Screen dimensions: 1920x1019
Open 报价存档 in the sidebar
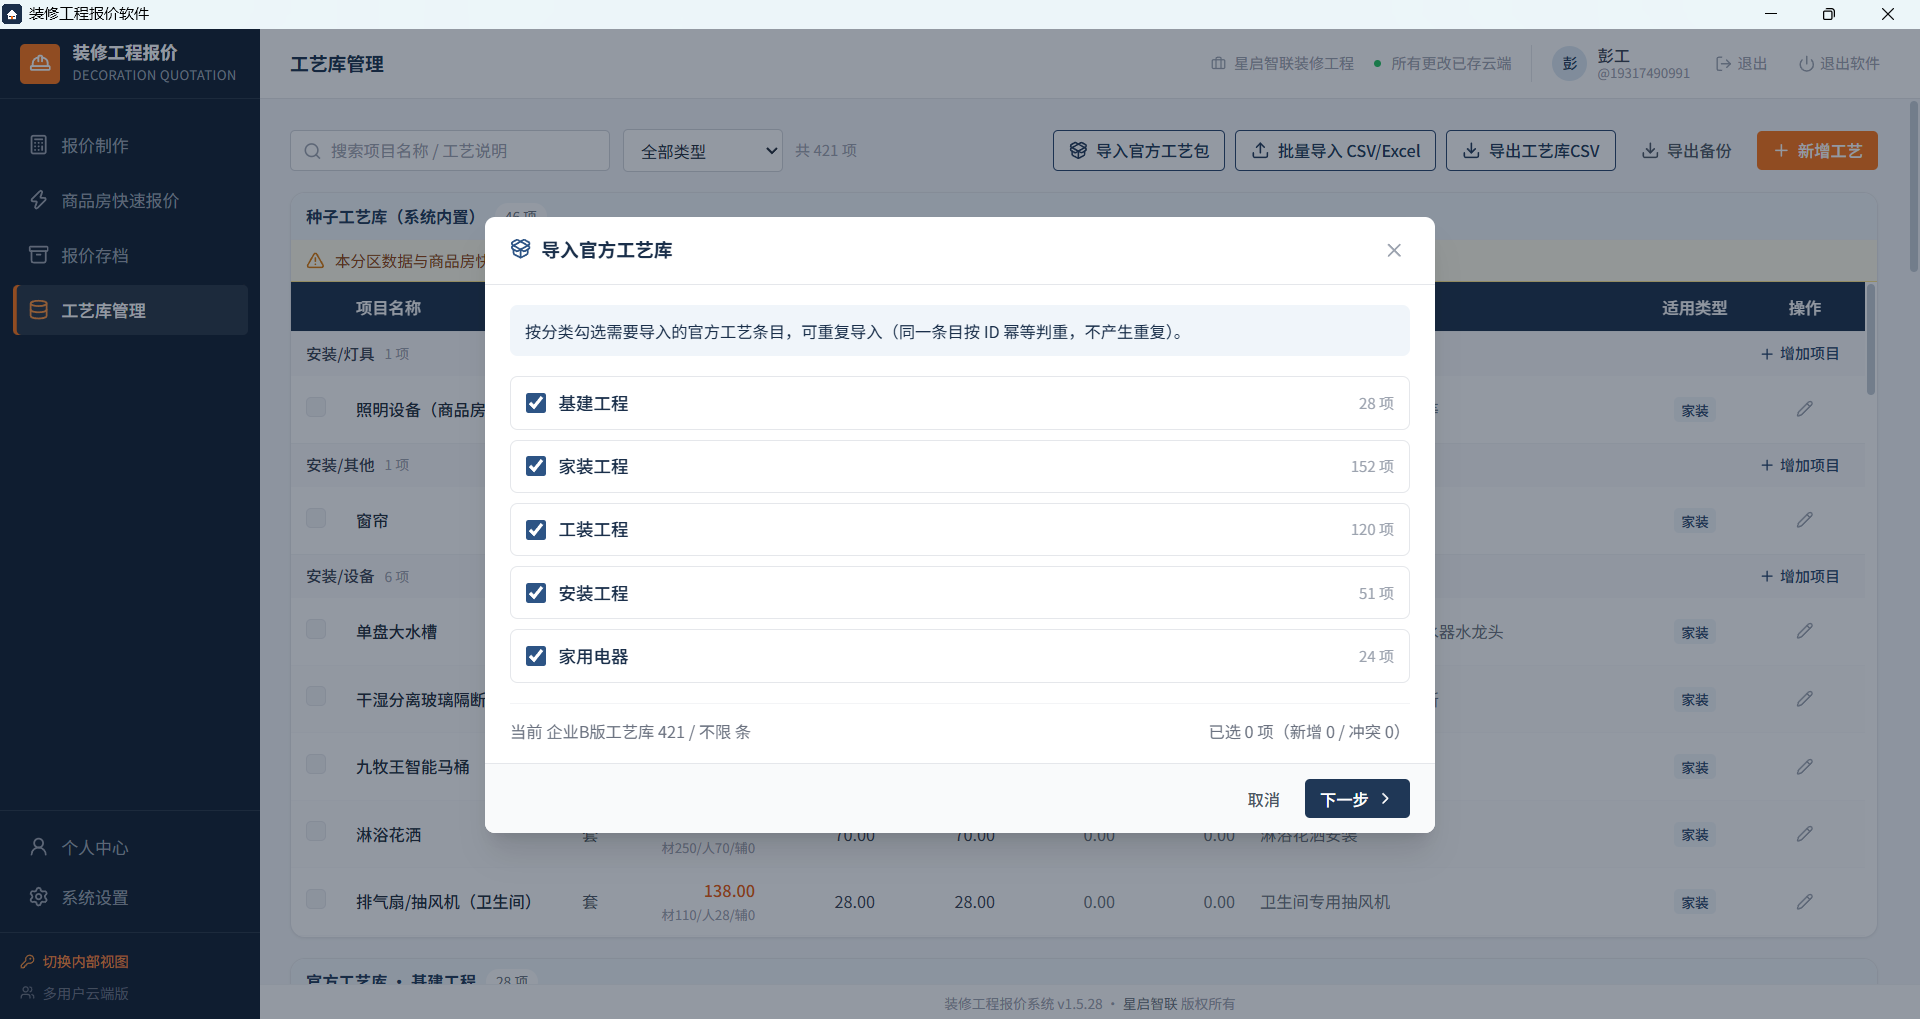tap(130, 255)
